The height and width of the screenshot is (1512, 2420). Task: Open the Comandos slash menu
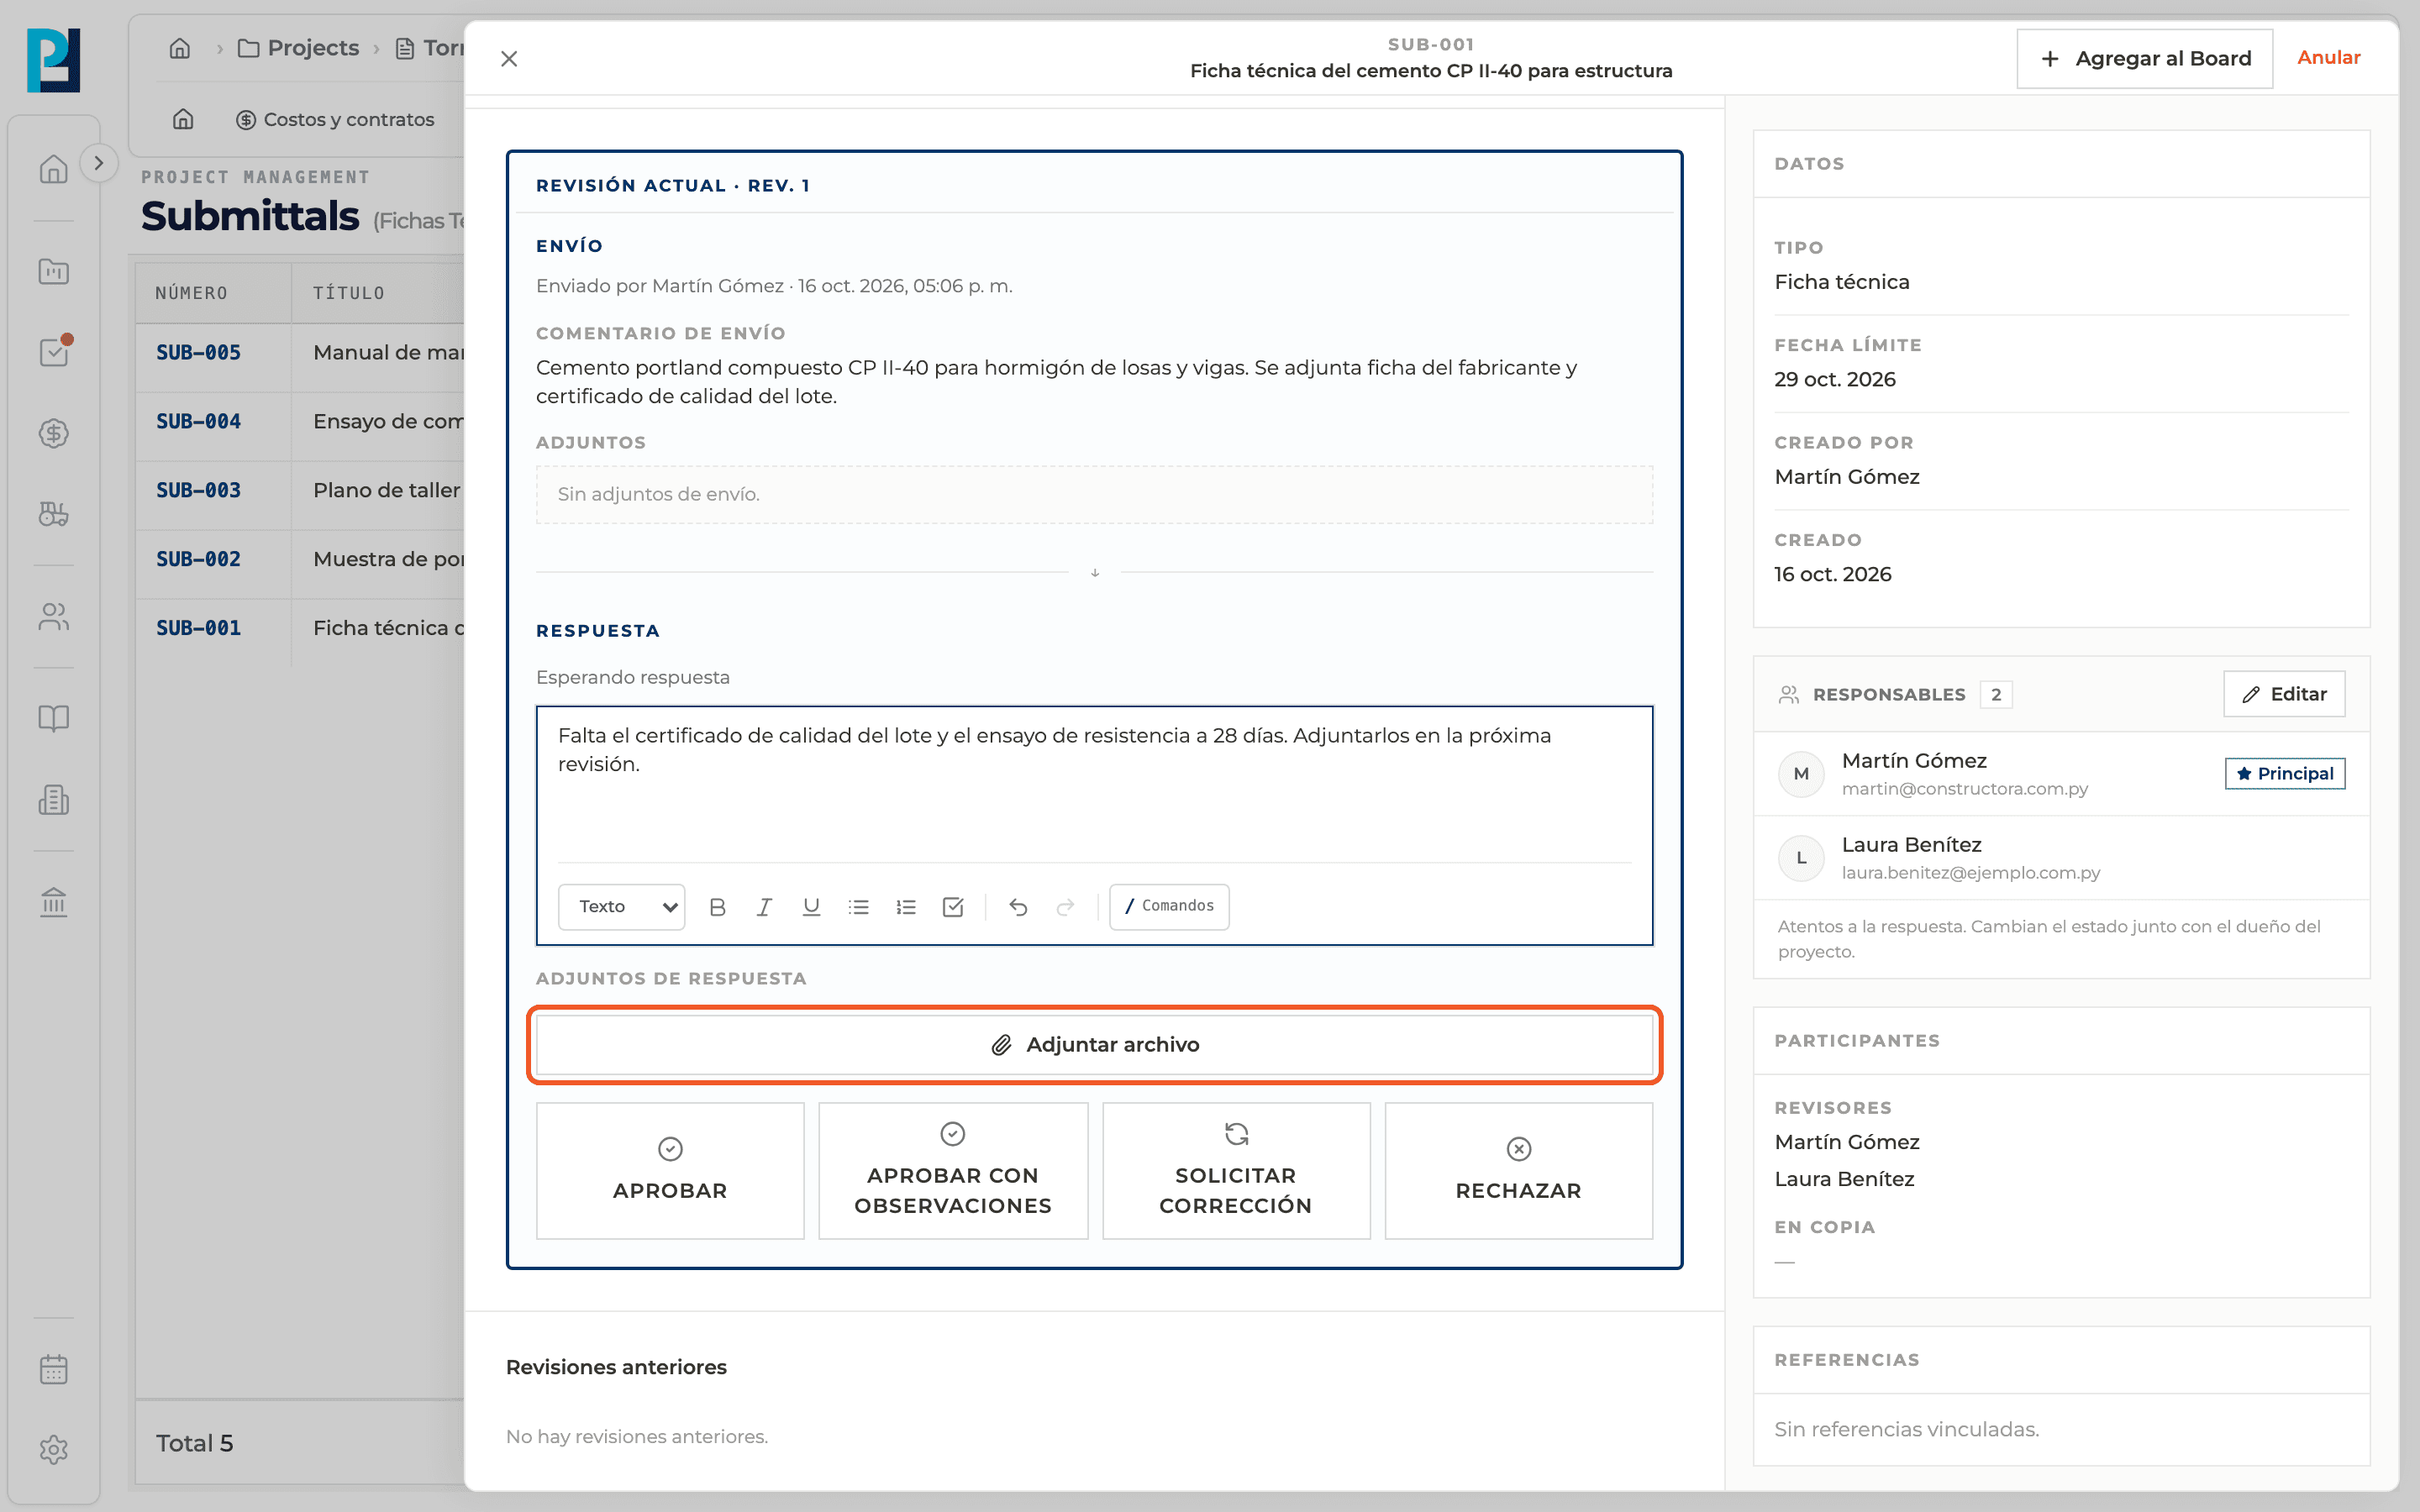click(x=1169, y=906)
